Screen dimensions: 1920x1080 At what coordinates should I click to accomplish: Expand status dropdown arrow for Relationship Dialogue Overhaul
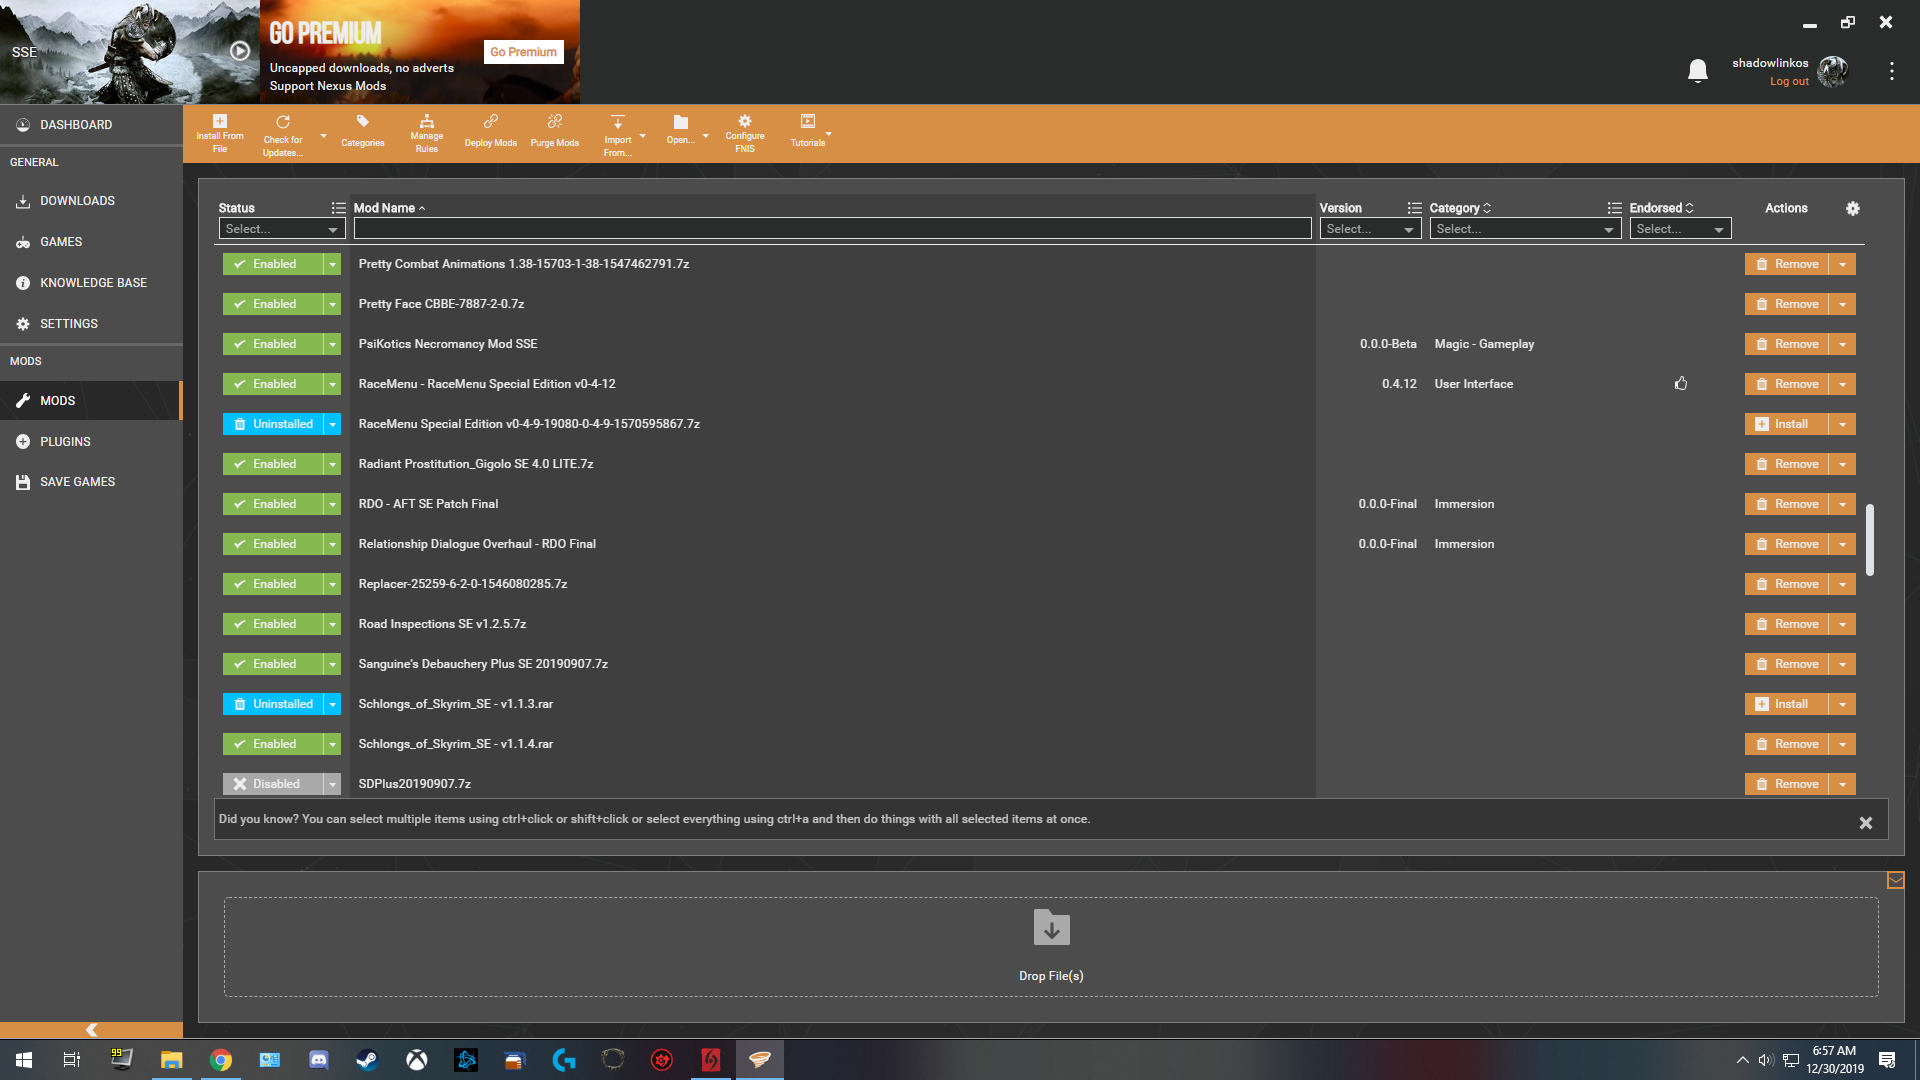(x=333, y=544)
